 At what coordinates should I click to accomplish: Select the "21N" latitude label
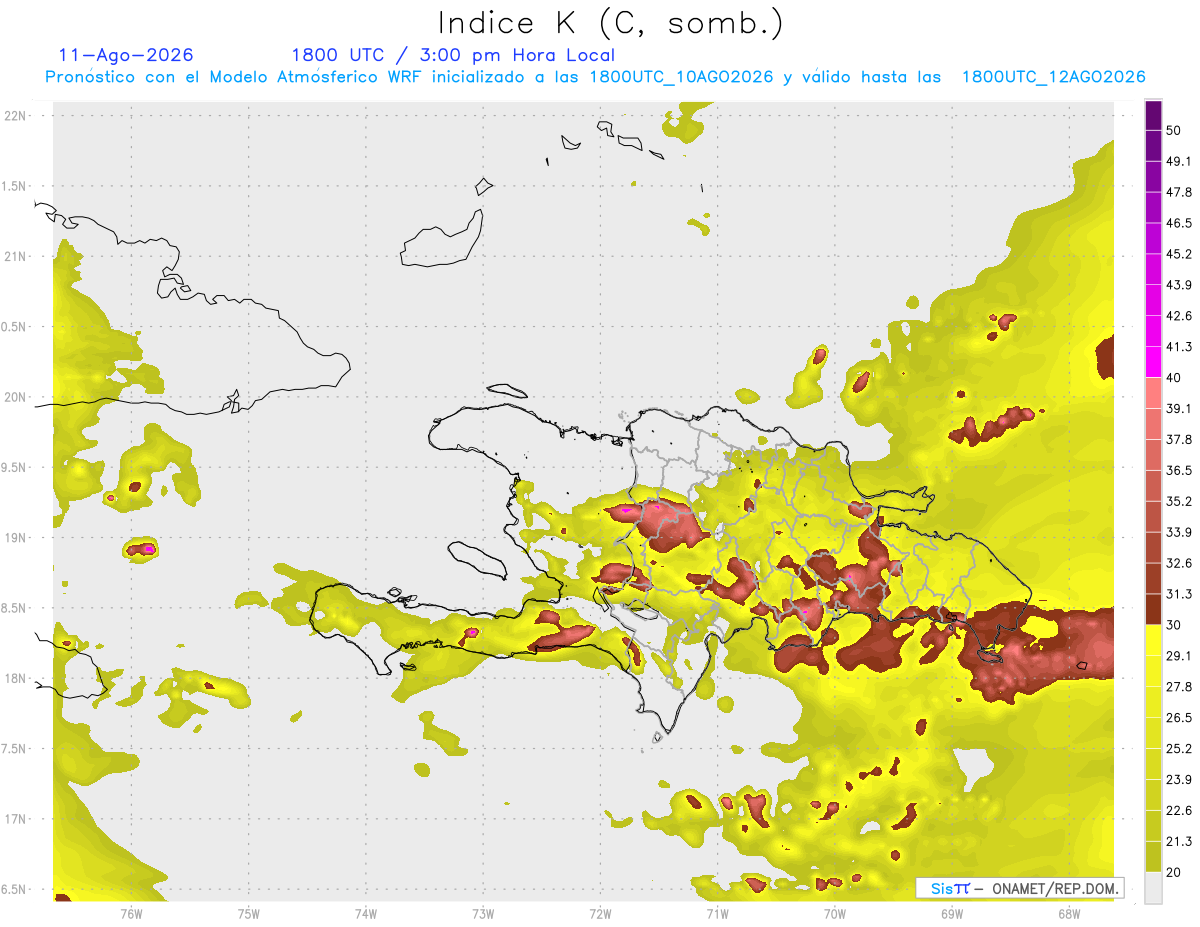pyautogui.click(x=14, y=256)
